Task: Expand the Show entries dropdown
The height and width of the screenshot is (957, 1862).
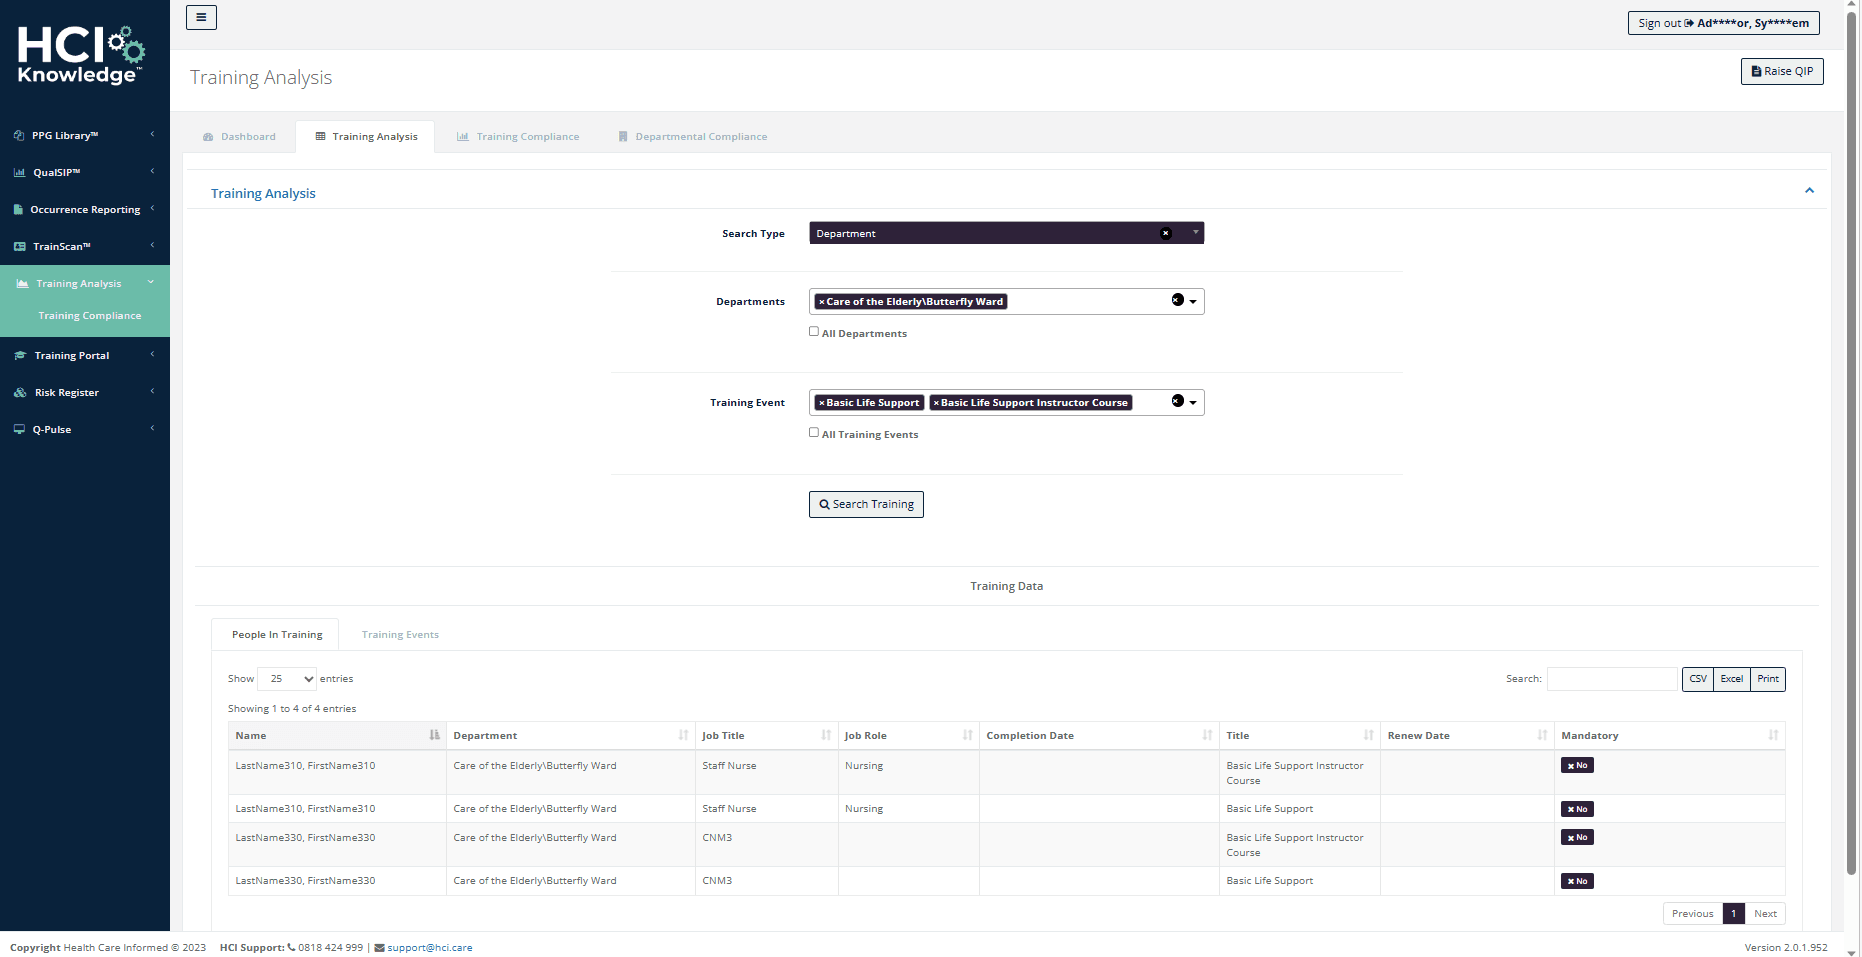Action: [286, 679]
